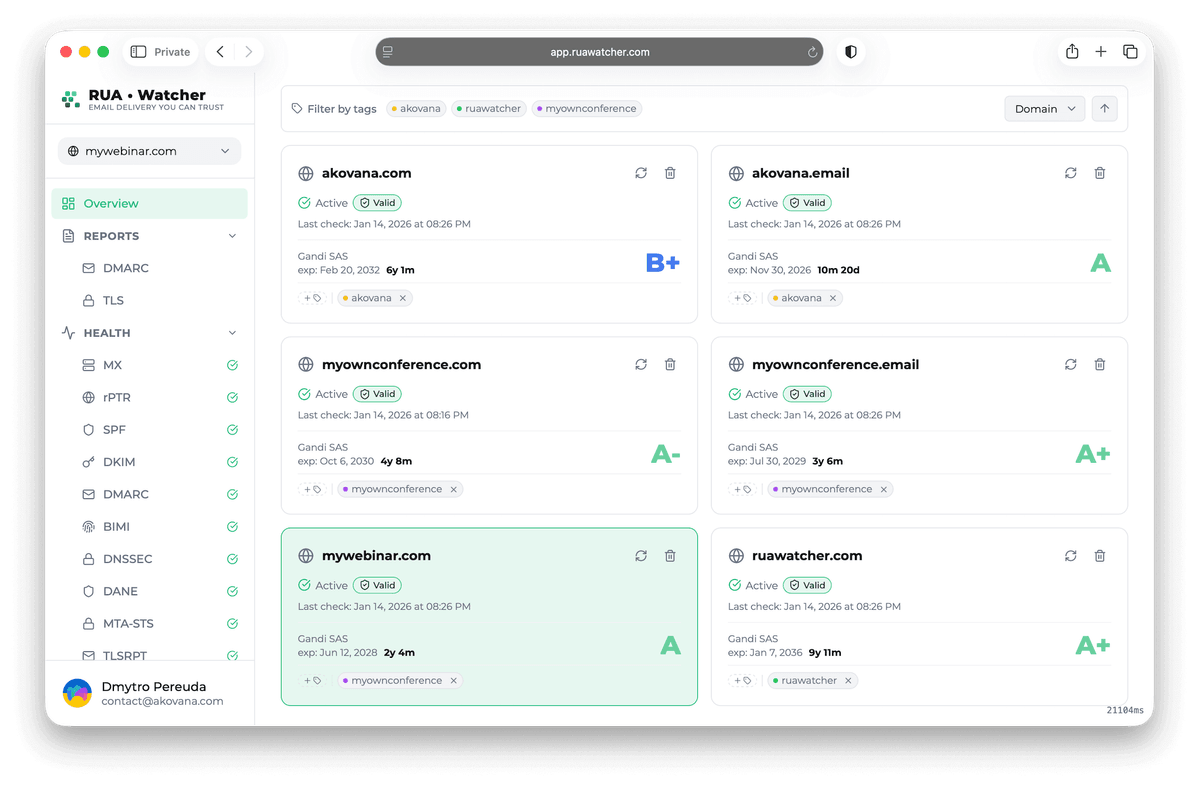
Task: Toggle ascending sort order arrow button
Action: pos(1105,109)
